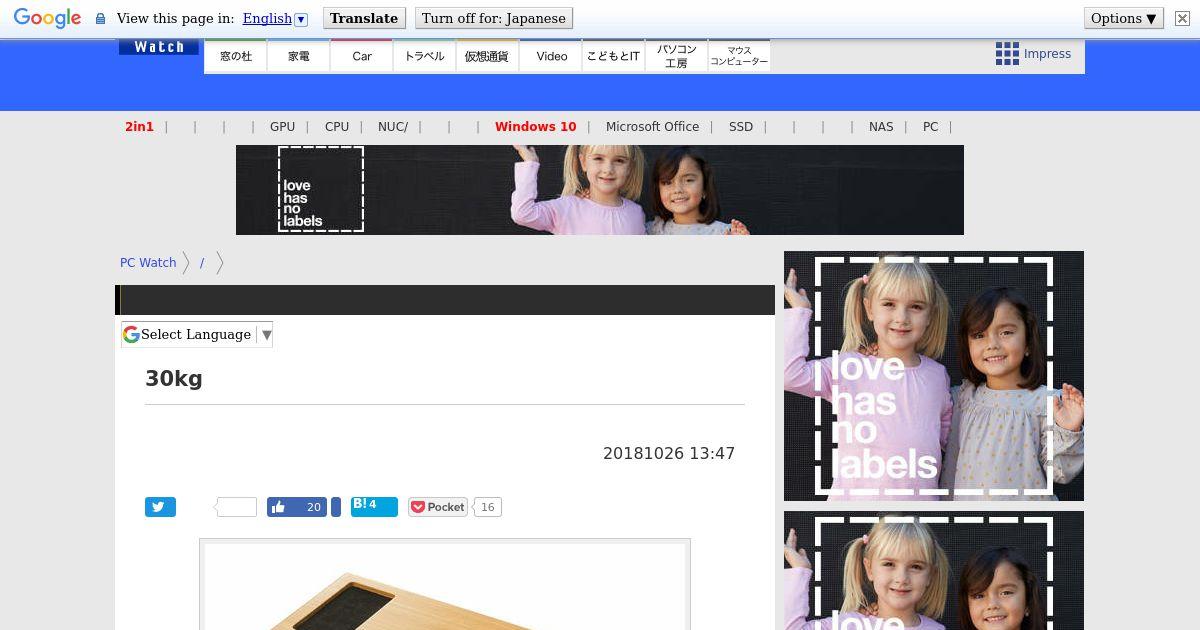Open the CPU topic link
This screenshot has height=630, width=1200.
pos(337,127)
